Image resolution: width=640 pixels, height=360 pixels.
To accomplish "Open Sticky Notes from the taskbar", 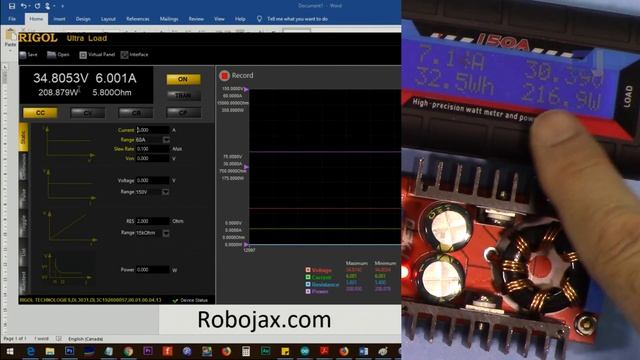I will point(285,351).
